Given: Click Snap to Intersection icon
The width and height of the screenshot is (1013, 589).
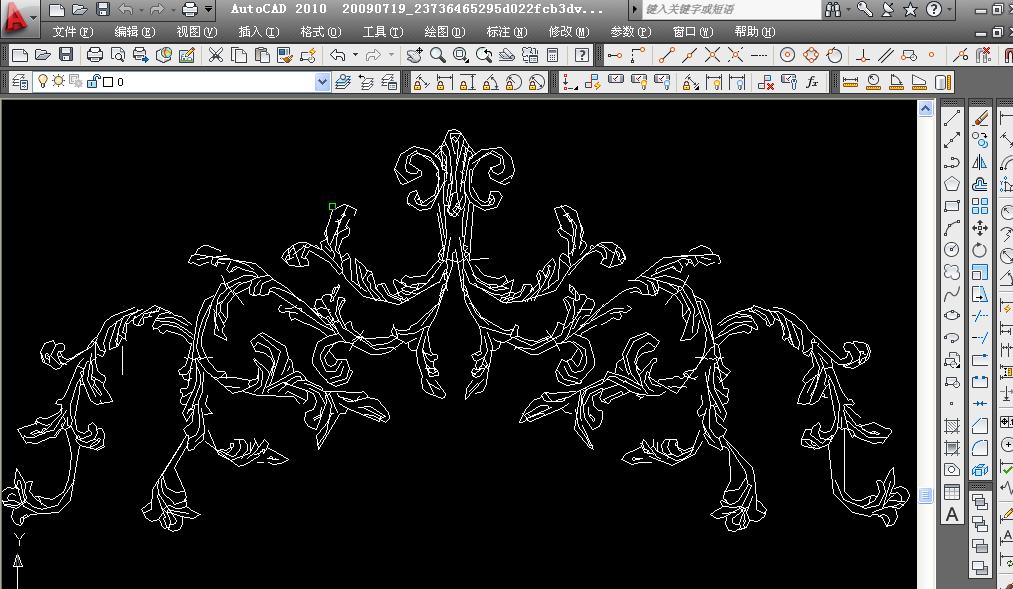Looking at the screenshot, I should click(x=713, y=55).
